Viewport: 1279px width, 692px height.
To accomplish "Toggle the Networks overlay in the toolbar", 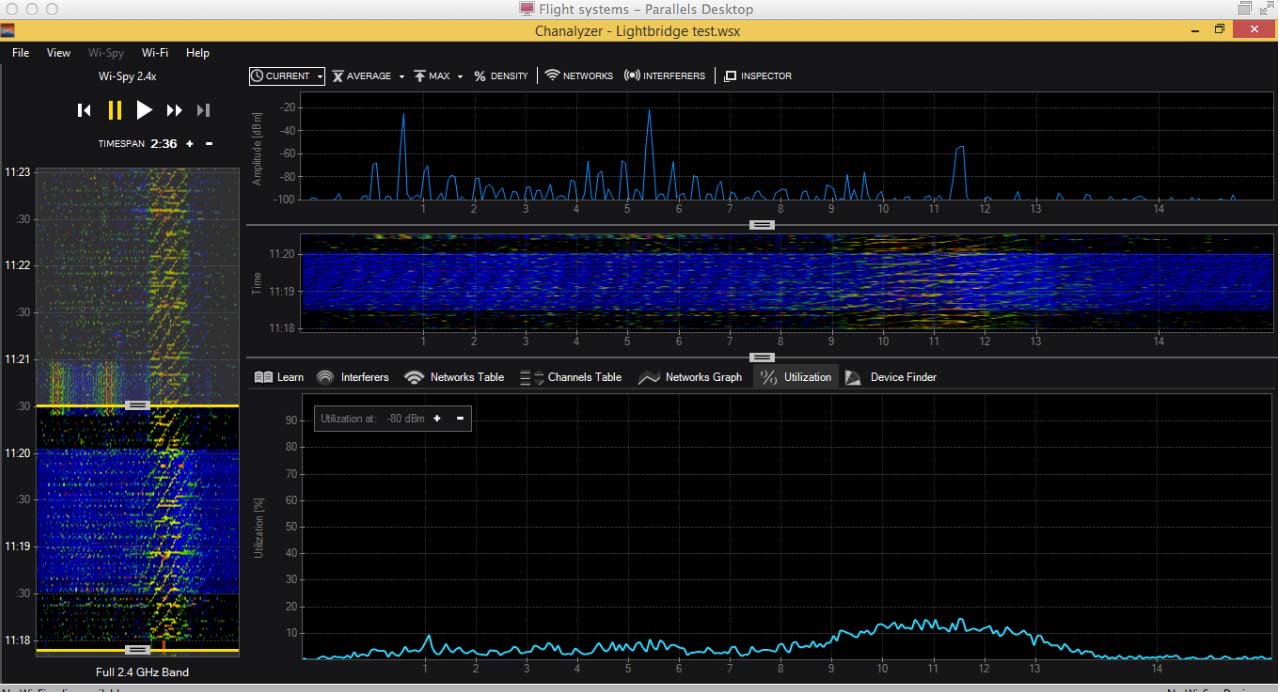I will (x=578, y=76).
